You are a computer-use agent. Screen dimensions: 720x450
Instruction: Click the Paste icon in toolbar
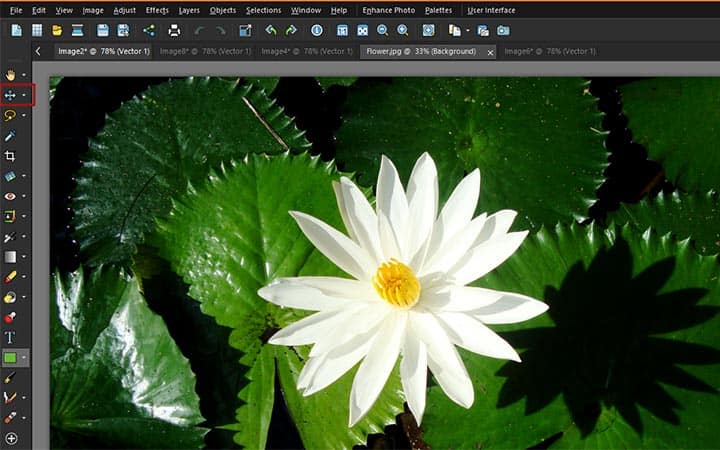tap(454, 31)
